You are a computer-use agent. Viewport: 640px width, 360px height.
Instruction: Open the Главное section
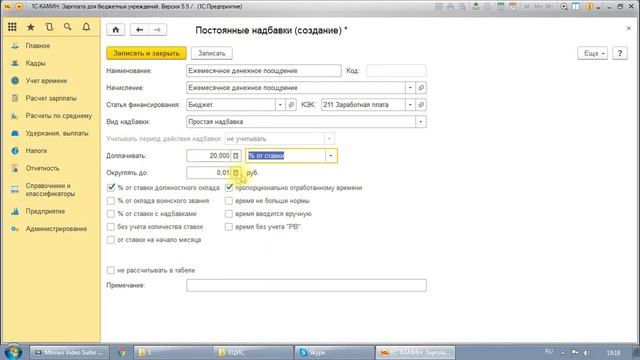tap(38, 46)
